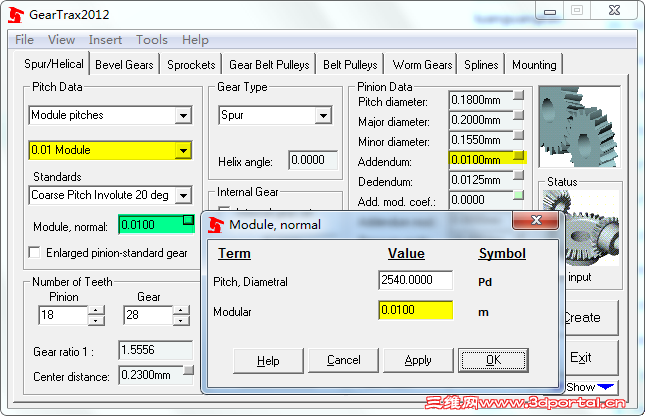Click the teal gear pair preview image
The height and width of the screenshot is (416, 645).
[579, 127]
